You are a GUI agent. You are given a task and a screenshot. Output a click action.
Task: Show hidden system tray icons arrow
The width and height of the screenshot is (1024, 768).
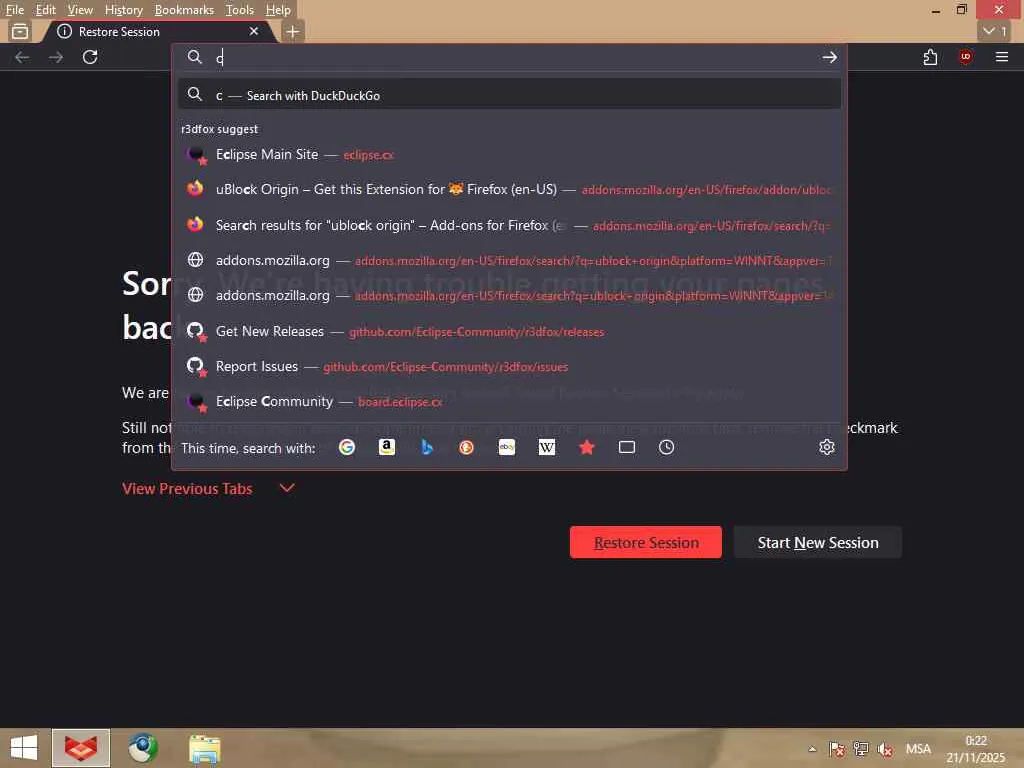pyautogui.click(x=812, y=749)
